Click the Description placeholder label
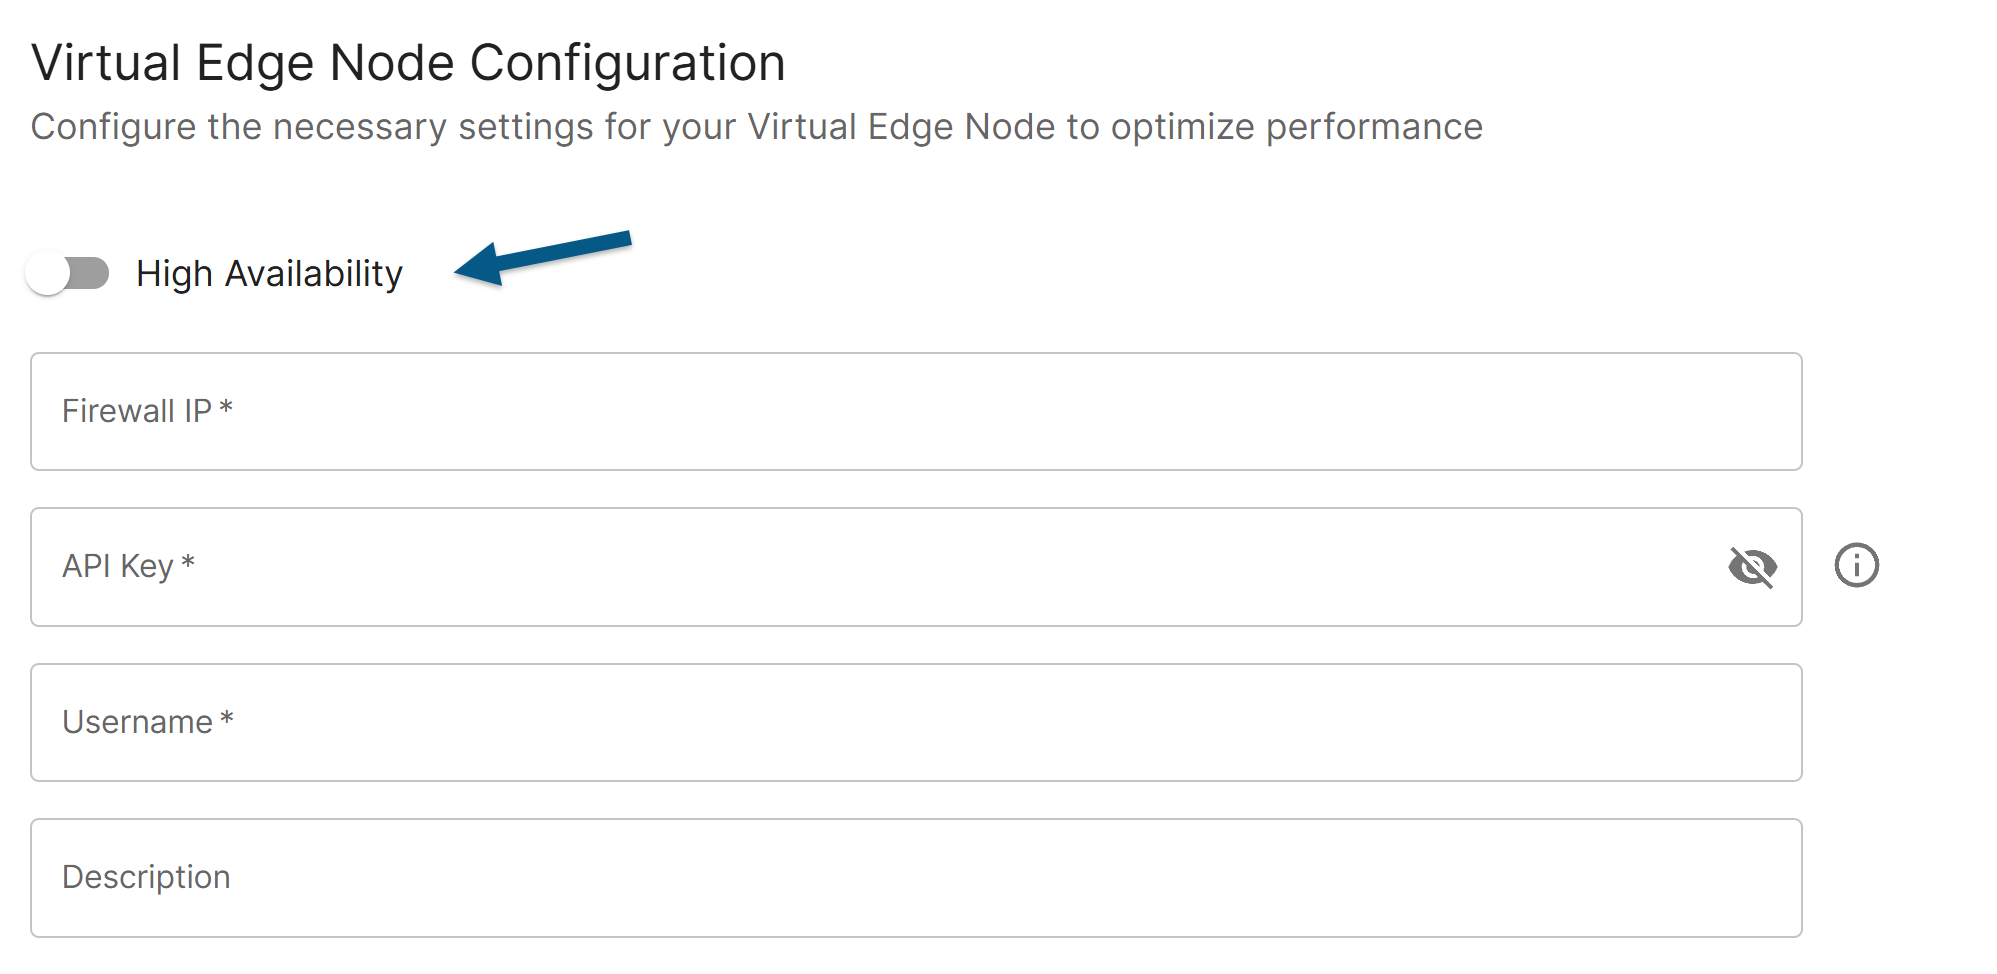The height and width of the screenshot is (974, 1997). (x=146, y=877)
